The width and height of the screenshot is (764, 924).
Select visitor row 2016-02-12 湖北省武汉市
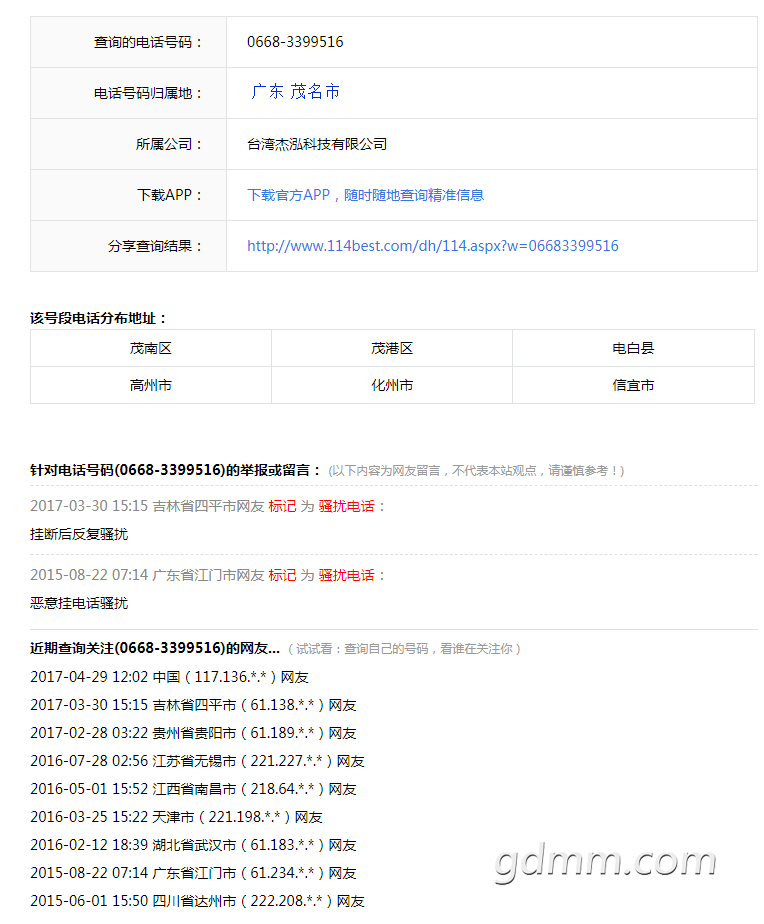tap(193, 845)
